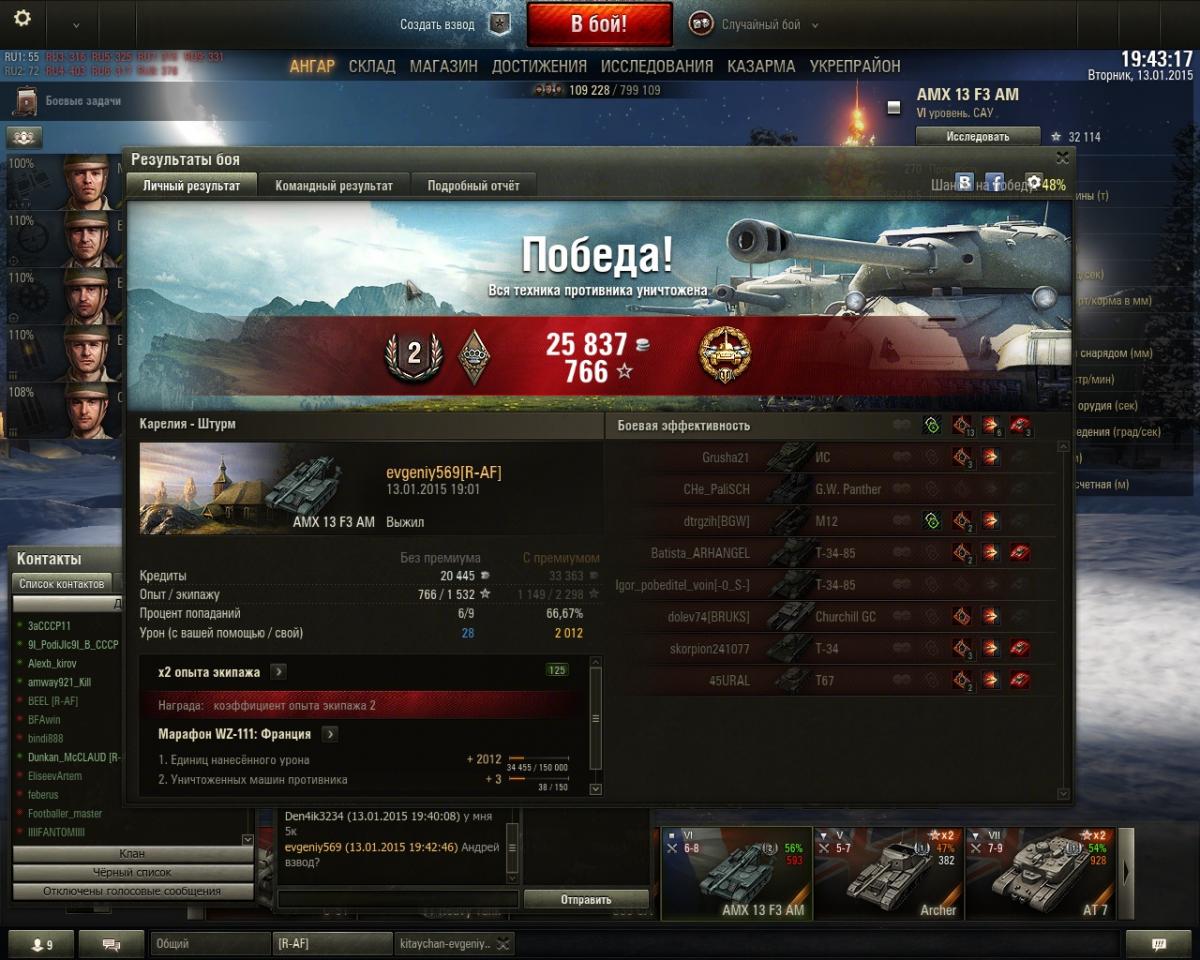Expand the Случайный бой battle type dropdown
The width and height of the screenshot is (1200, 960).
pyautogui.click(x=815, y=25)
